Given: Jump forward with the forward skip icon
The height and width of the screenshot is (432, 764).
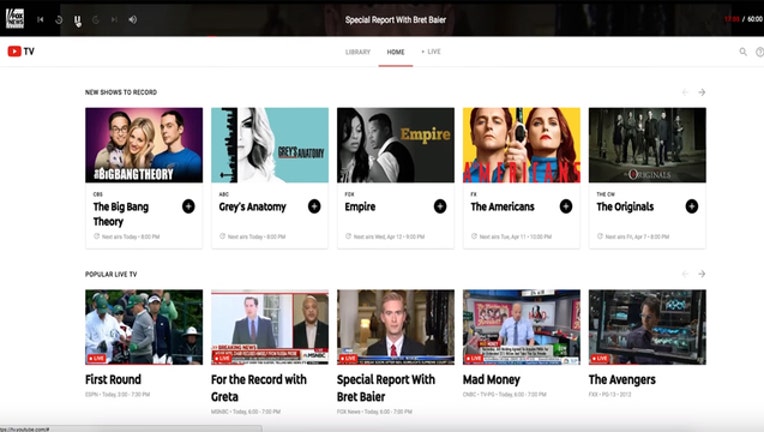Looking at the screenshot, I should [x=96, y=19].
